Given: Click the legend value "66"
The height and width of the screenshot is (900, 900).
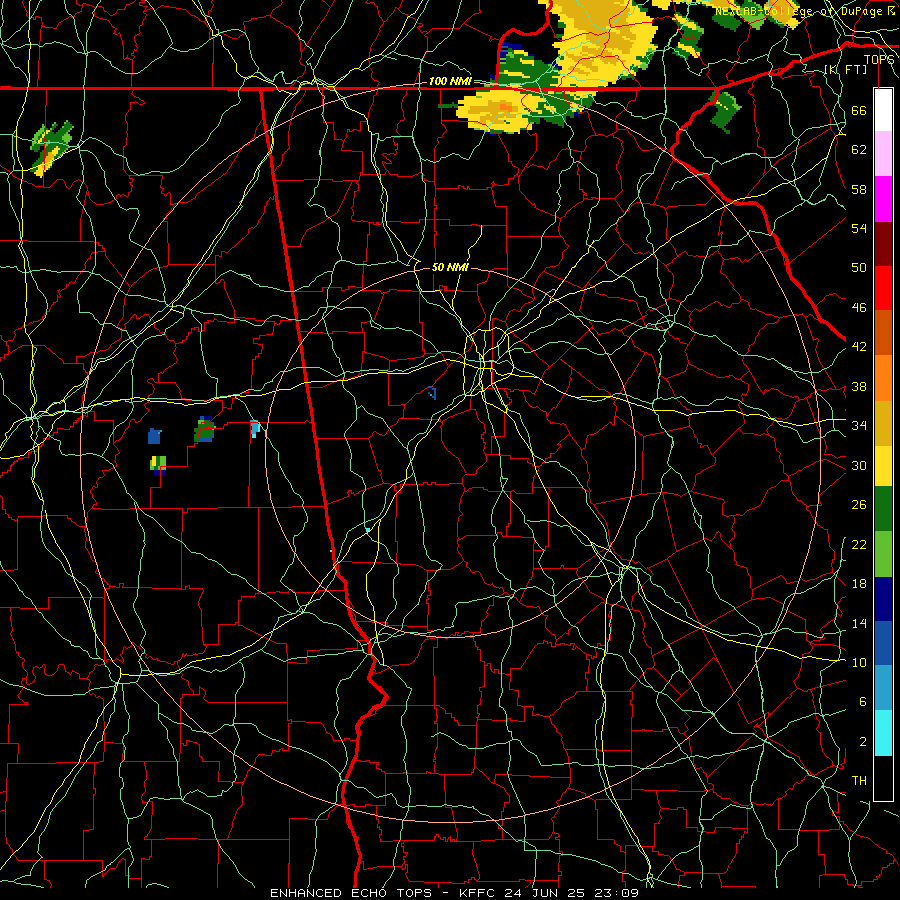Looking at the screenshot, I should (x=859, y=110).
